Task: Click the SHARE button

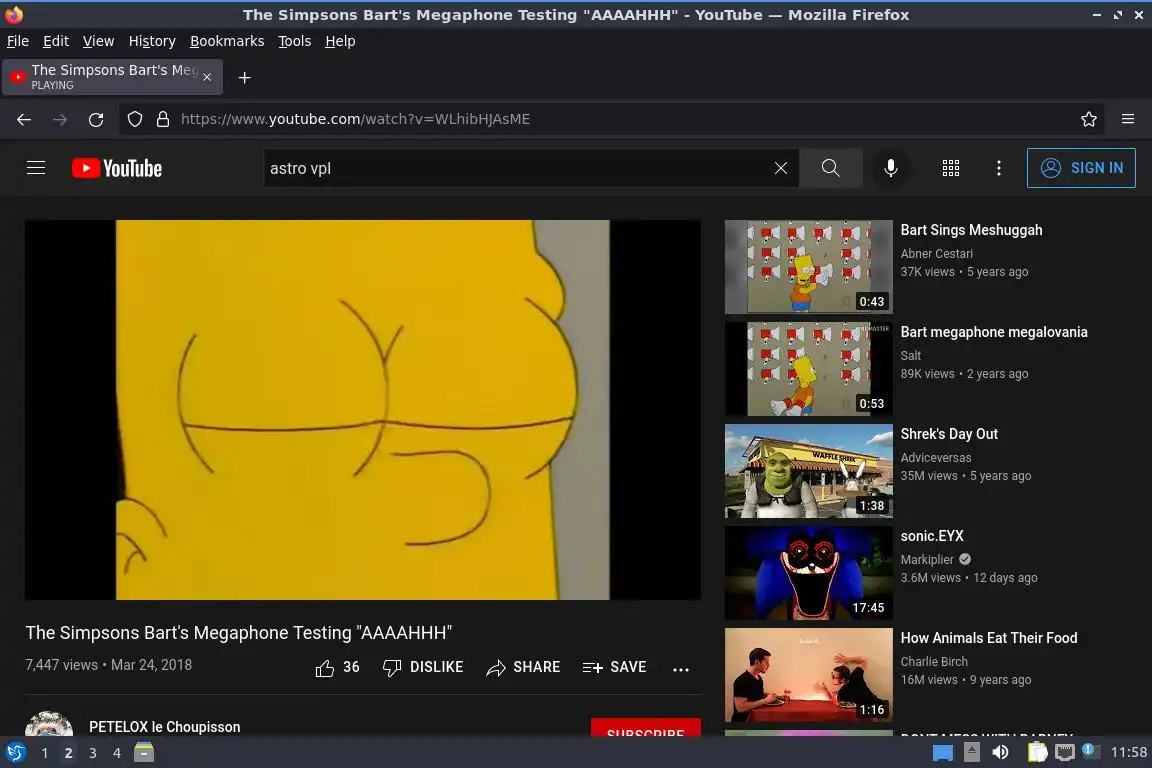Action: (523, 667)
